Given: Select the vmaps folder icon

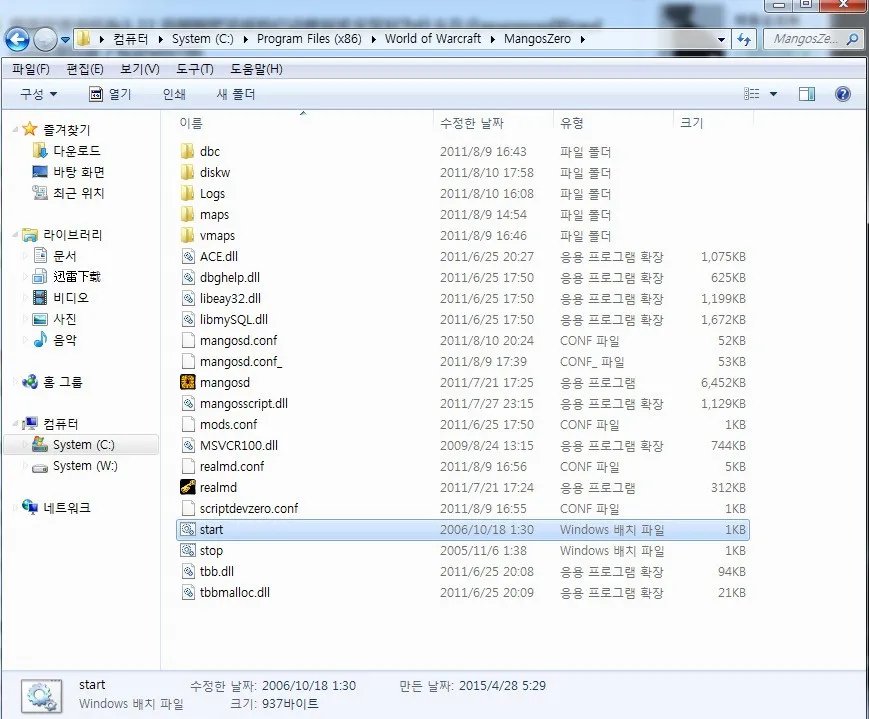Looking at the screenshot, I should (x=188, y=236).
